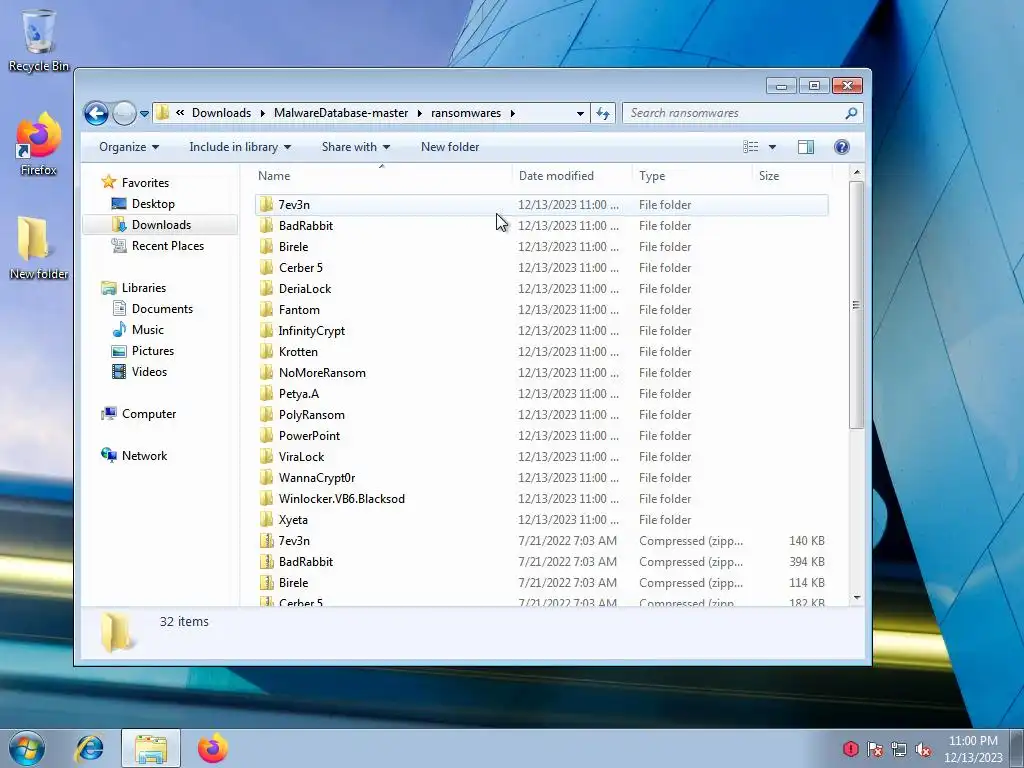Select the Birele file folder icon
This screenshot has width=1024, height=768.
(x=266, y=247)
